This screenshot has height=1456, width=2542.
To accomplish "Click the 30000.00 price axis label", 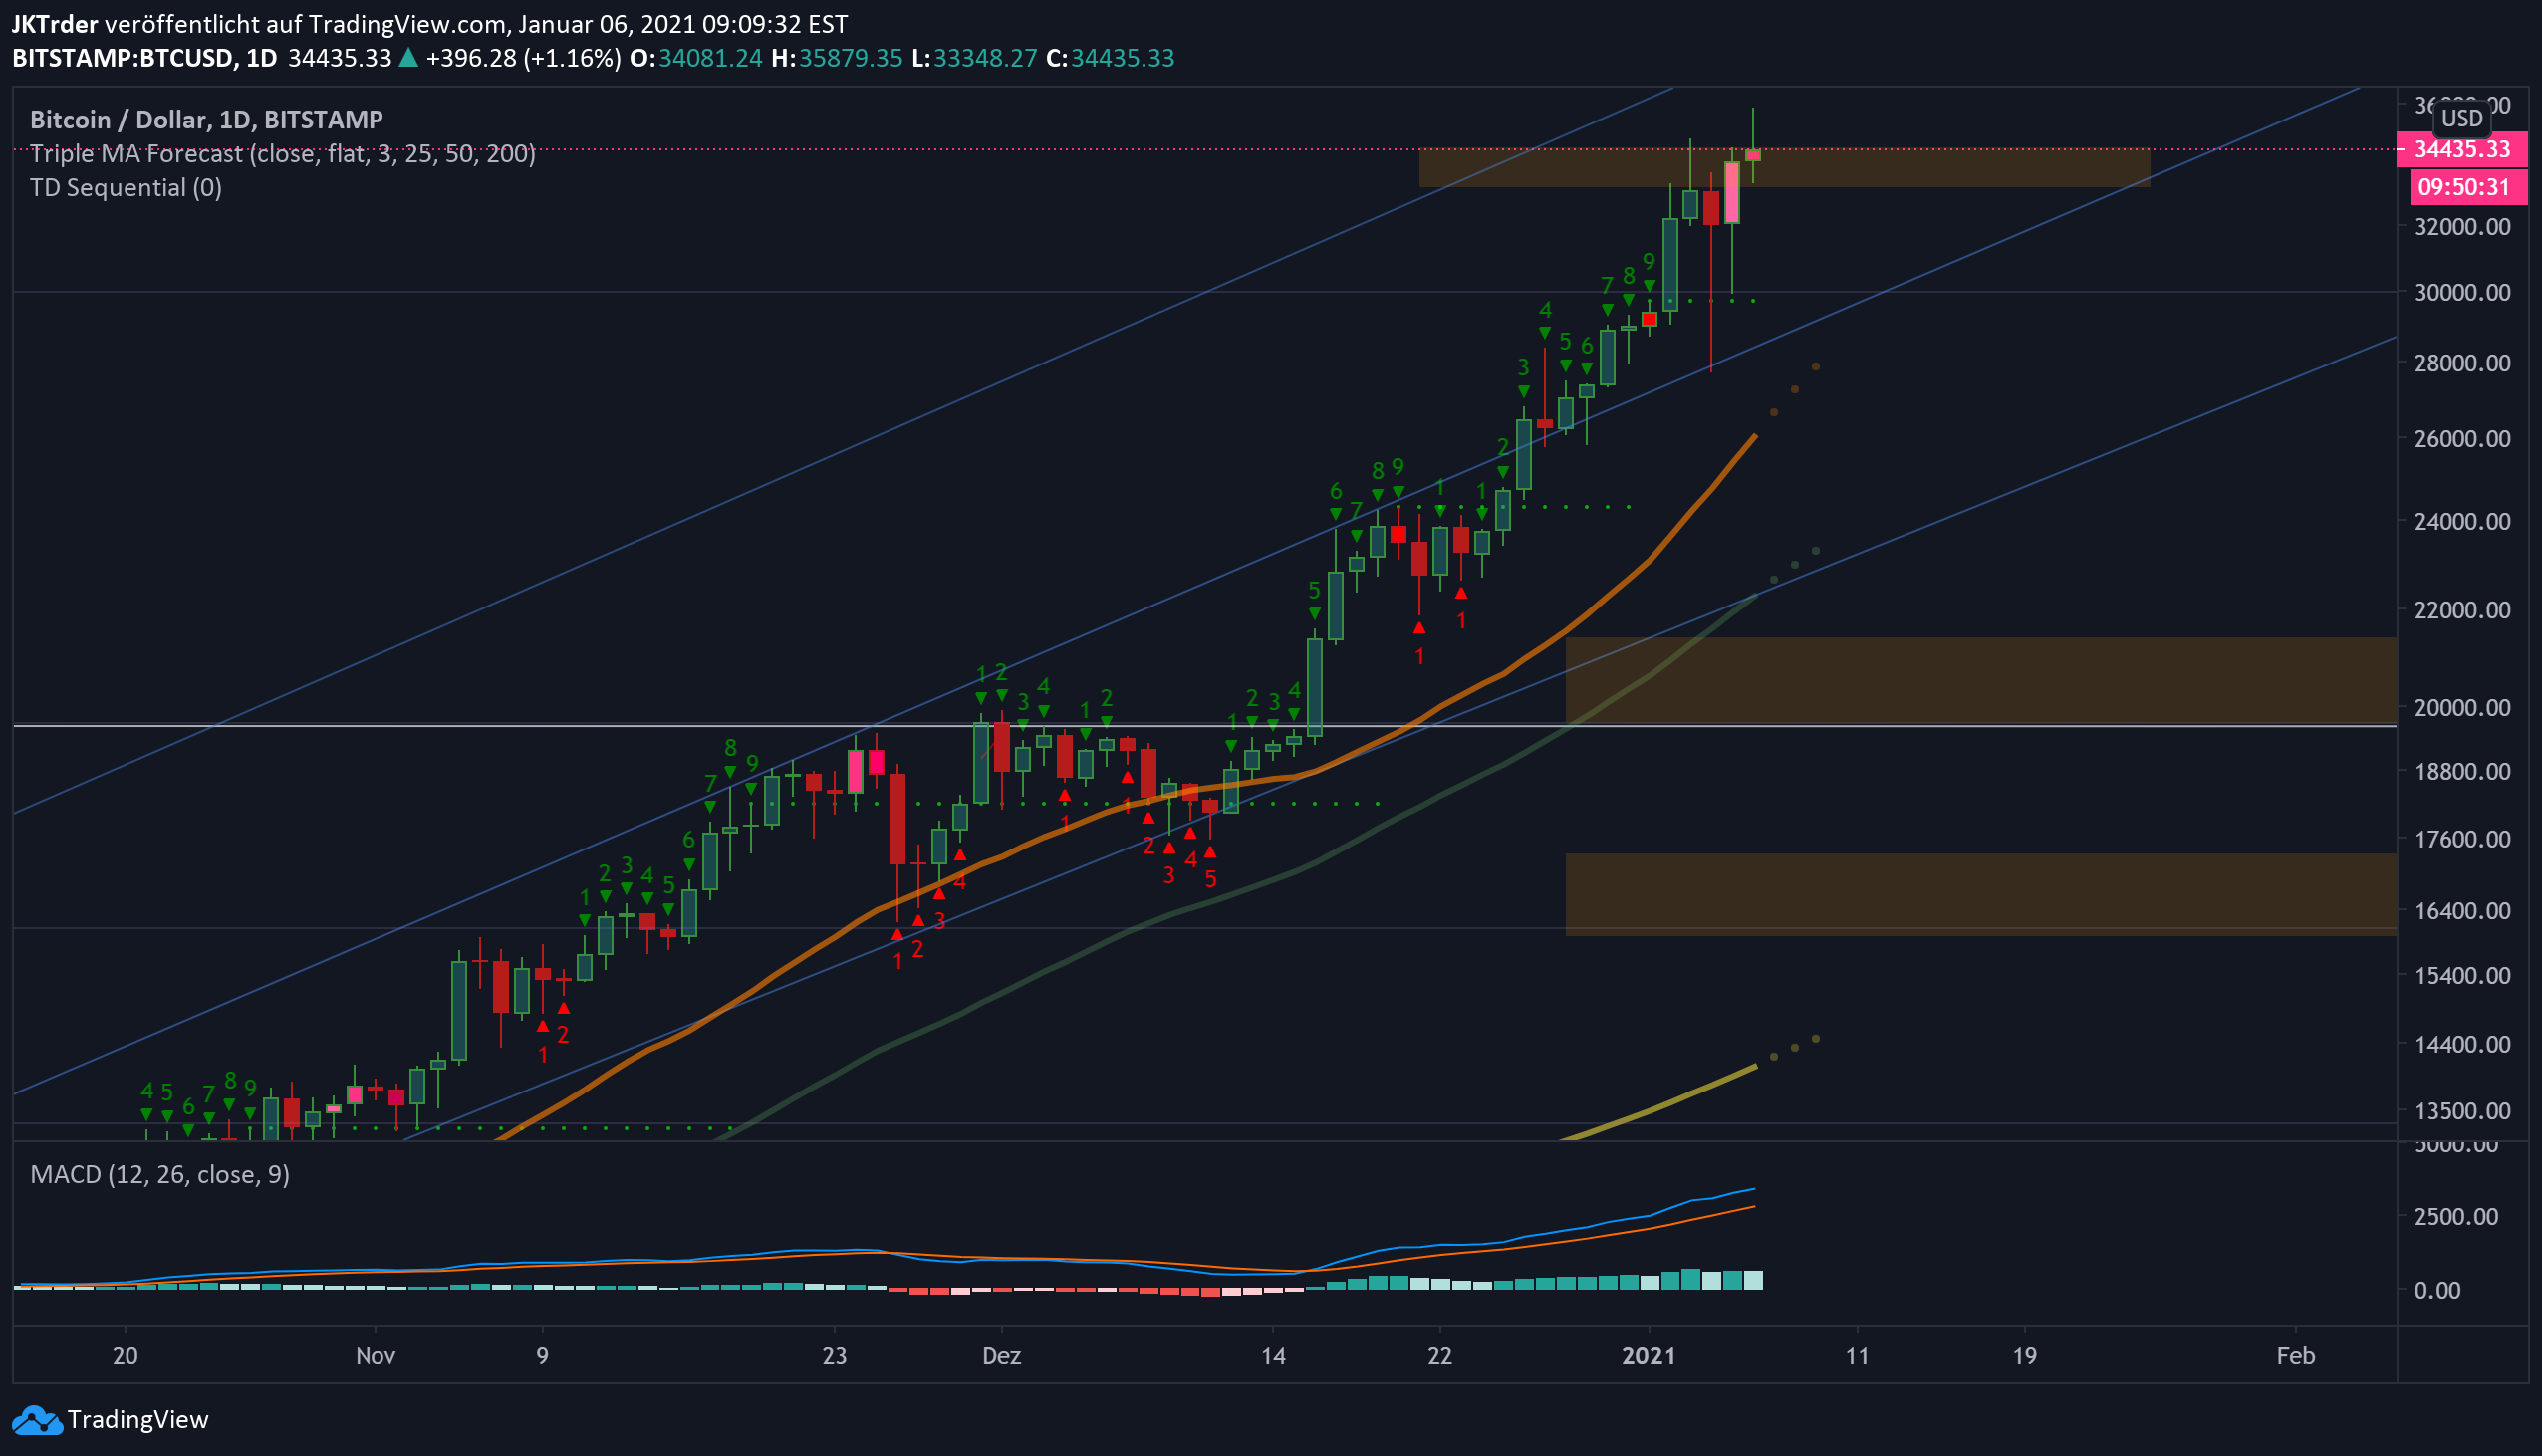I will (2461, 293).
